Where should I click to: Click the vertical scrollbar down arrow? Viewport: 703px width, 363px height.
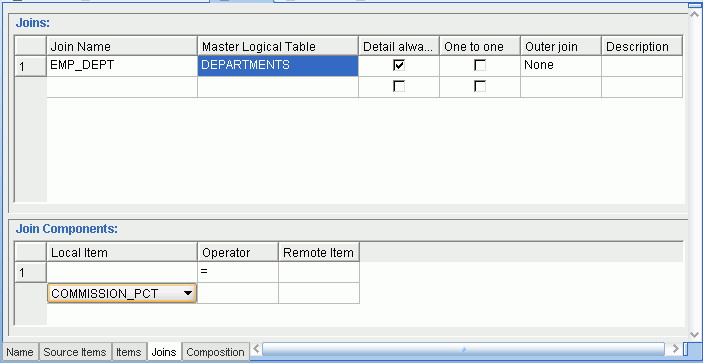694,335
